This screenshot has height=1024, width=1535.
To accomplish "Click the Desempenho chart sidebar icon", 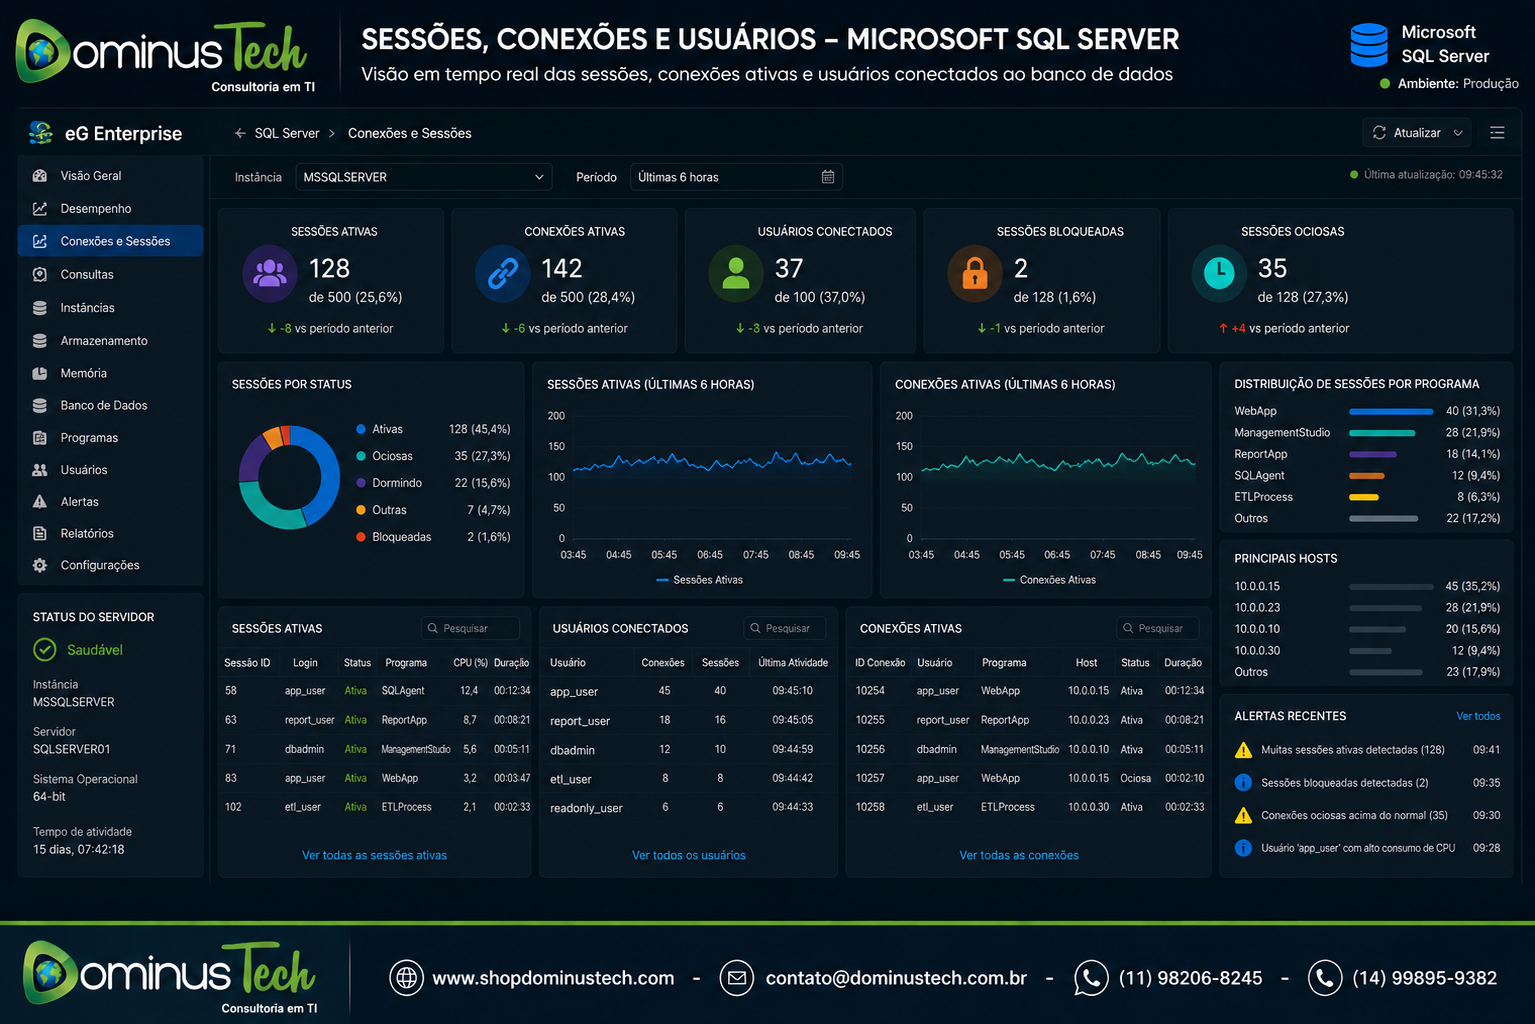I will (40, 209).
